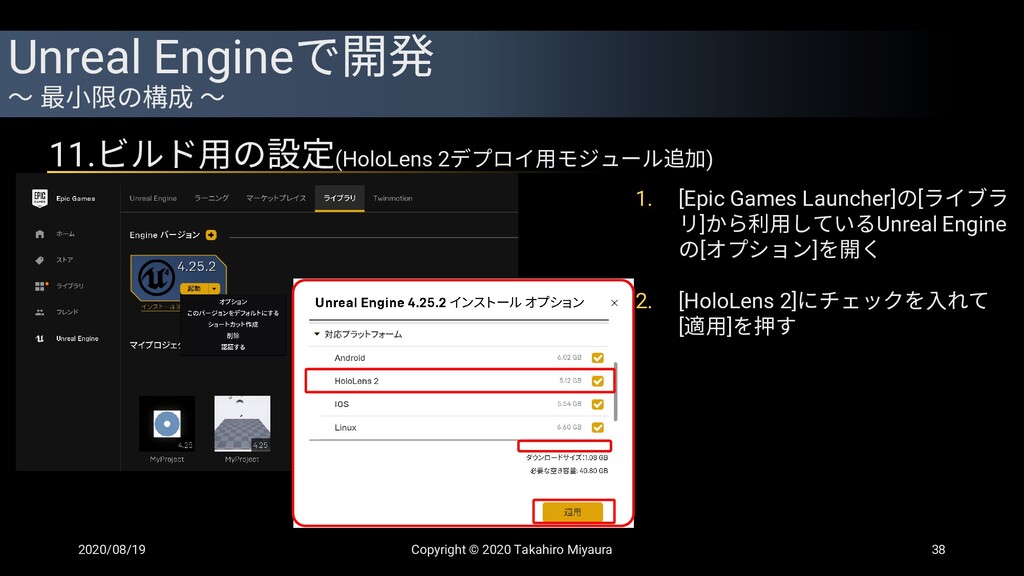Click the ライブラリ grid icon in sidebar
The height and width of the screenshot is (576, 1024).
[40, 286]
